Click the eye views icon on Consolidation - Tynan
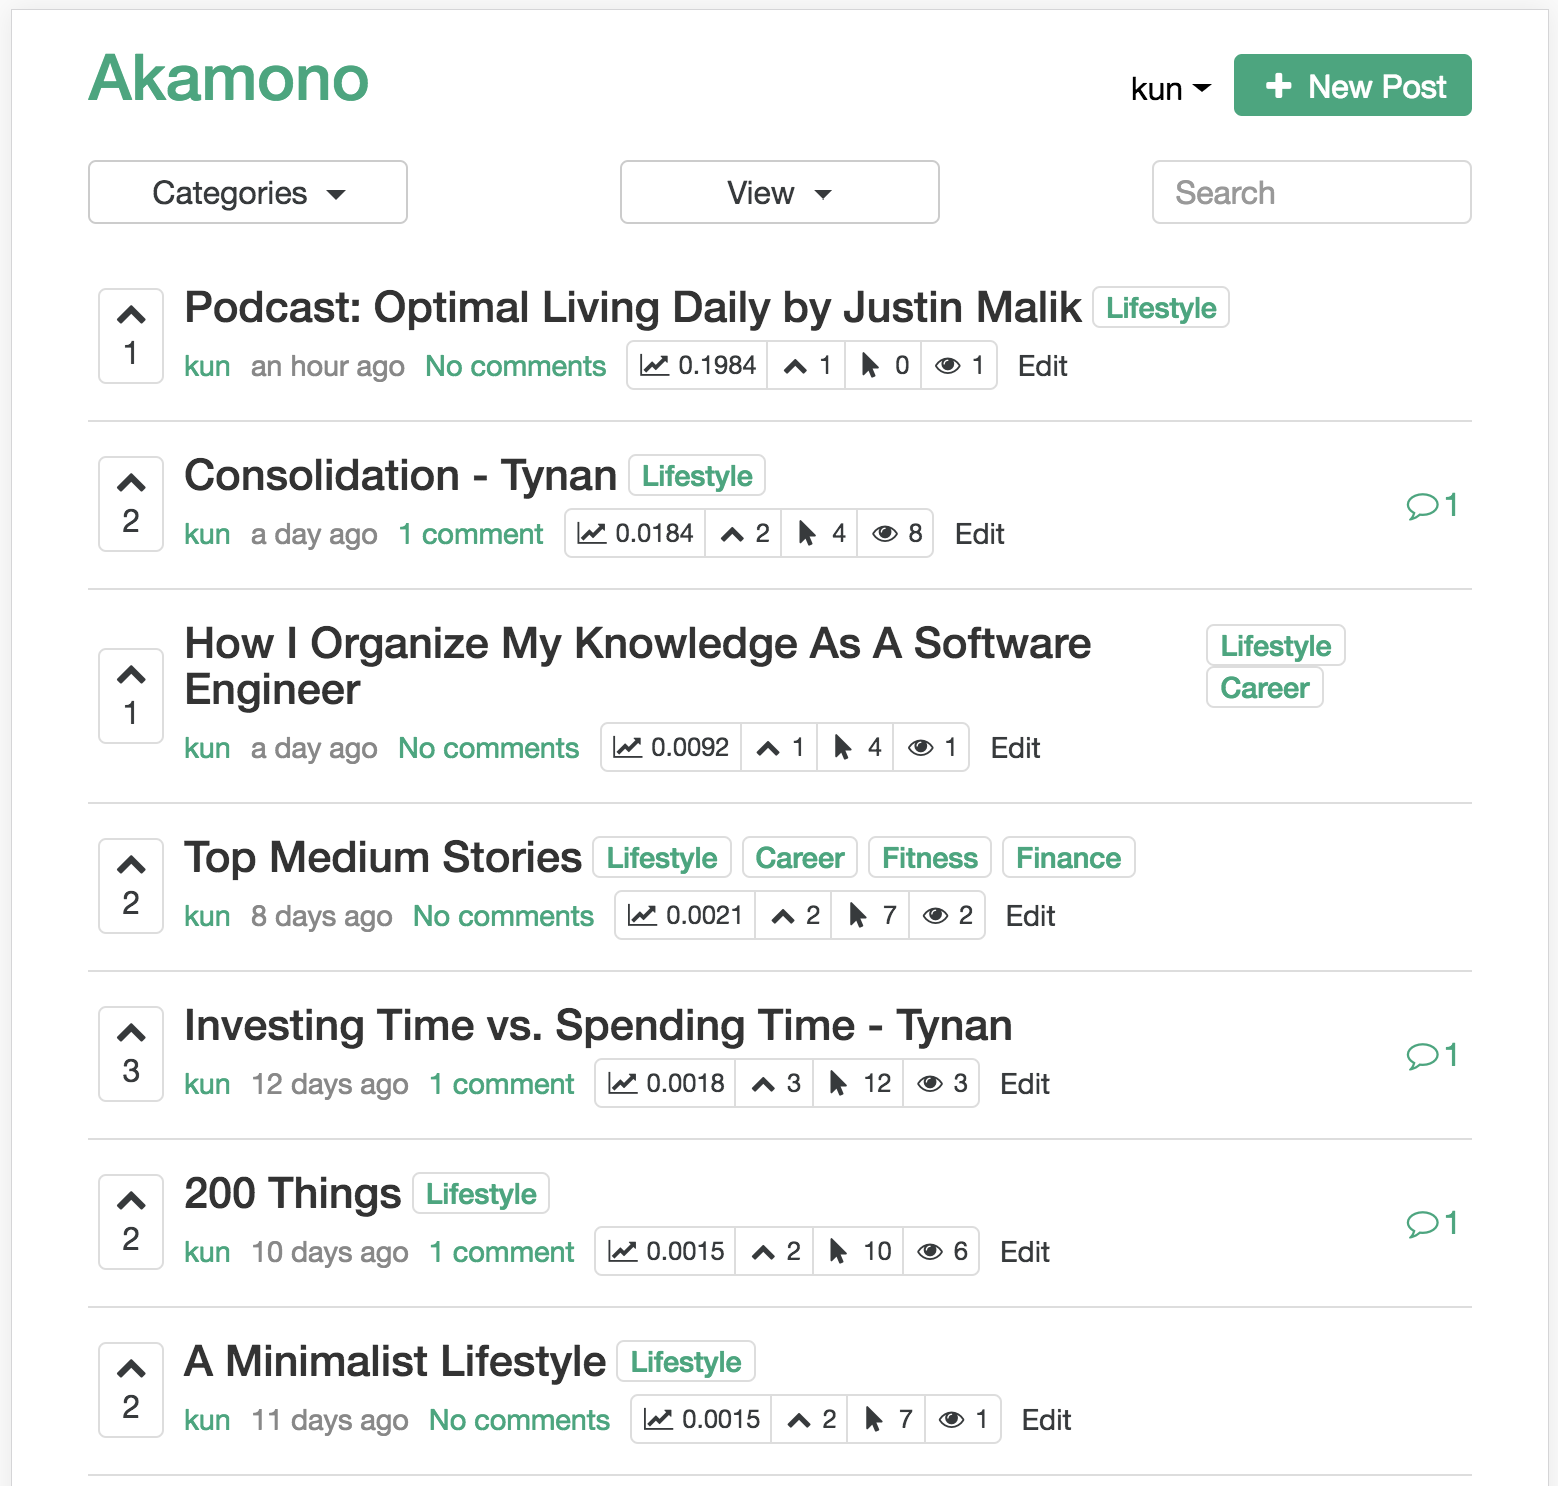Viewport: 1558px width, 1486px height. pyautogui.click(x=885, y=533)
